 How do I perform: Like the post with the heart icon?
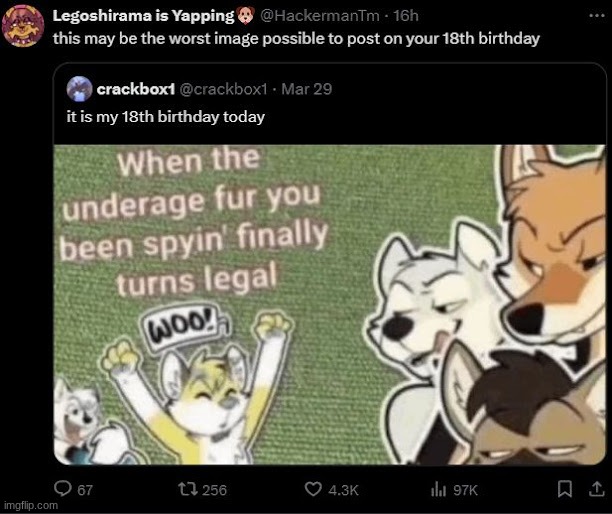click(312, 489)
